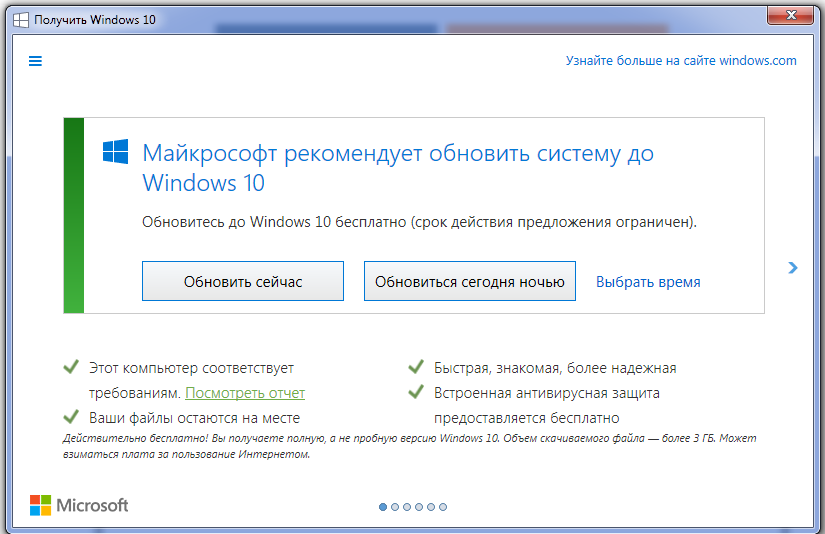Click checkmark beside Ваши файлы остаются на месте
The image size is (825, 534).
pos(71,416)
